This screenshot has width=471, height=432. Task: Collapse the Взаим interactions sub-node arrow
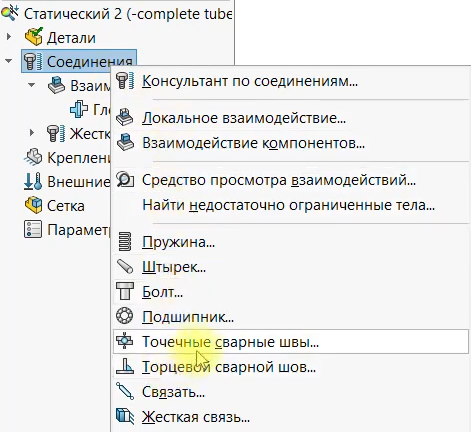click(x=32, y=85)
